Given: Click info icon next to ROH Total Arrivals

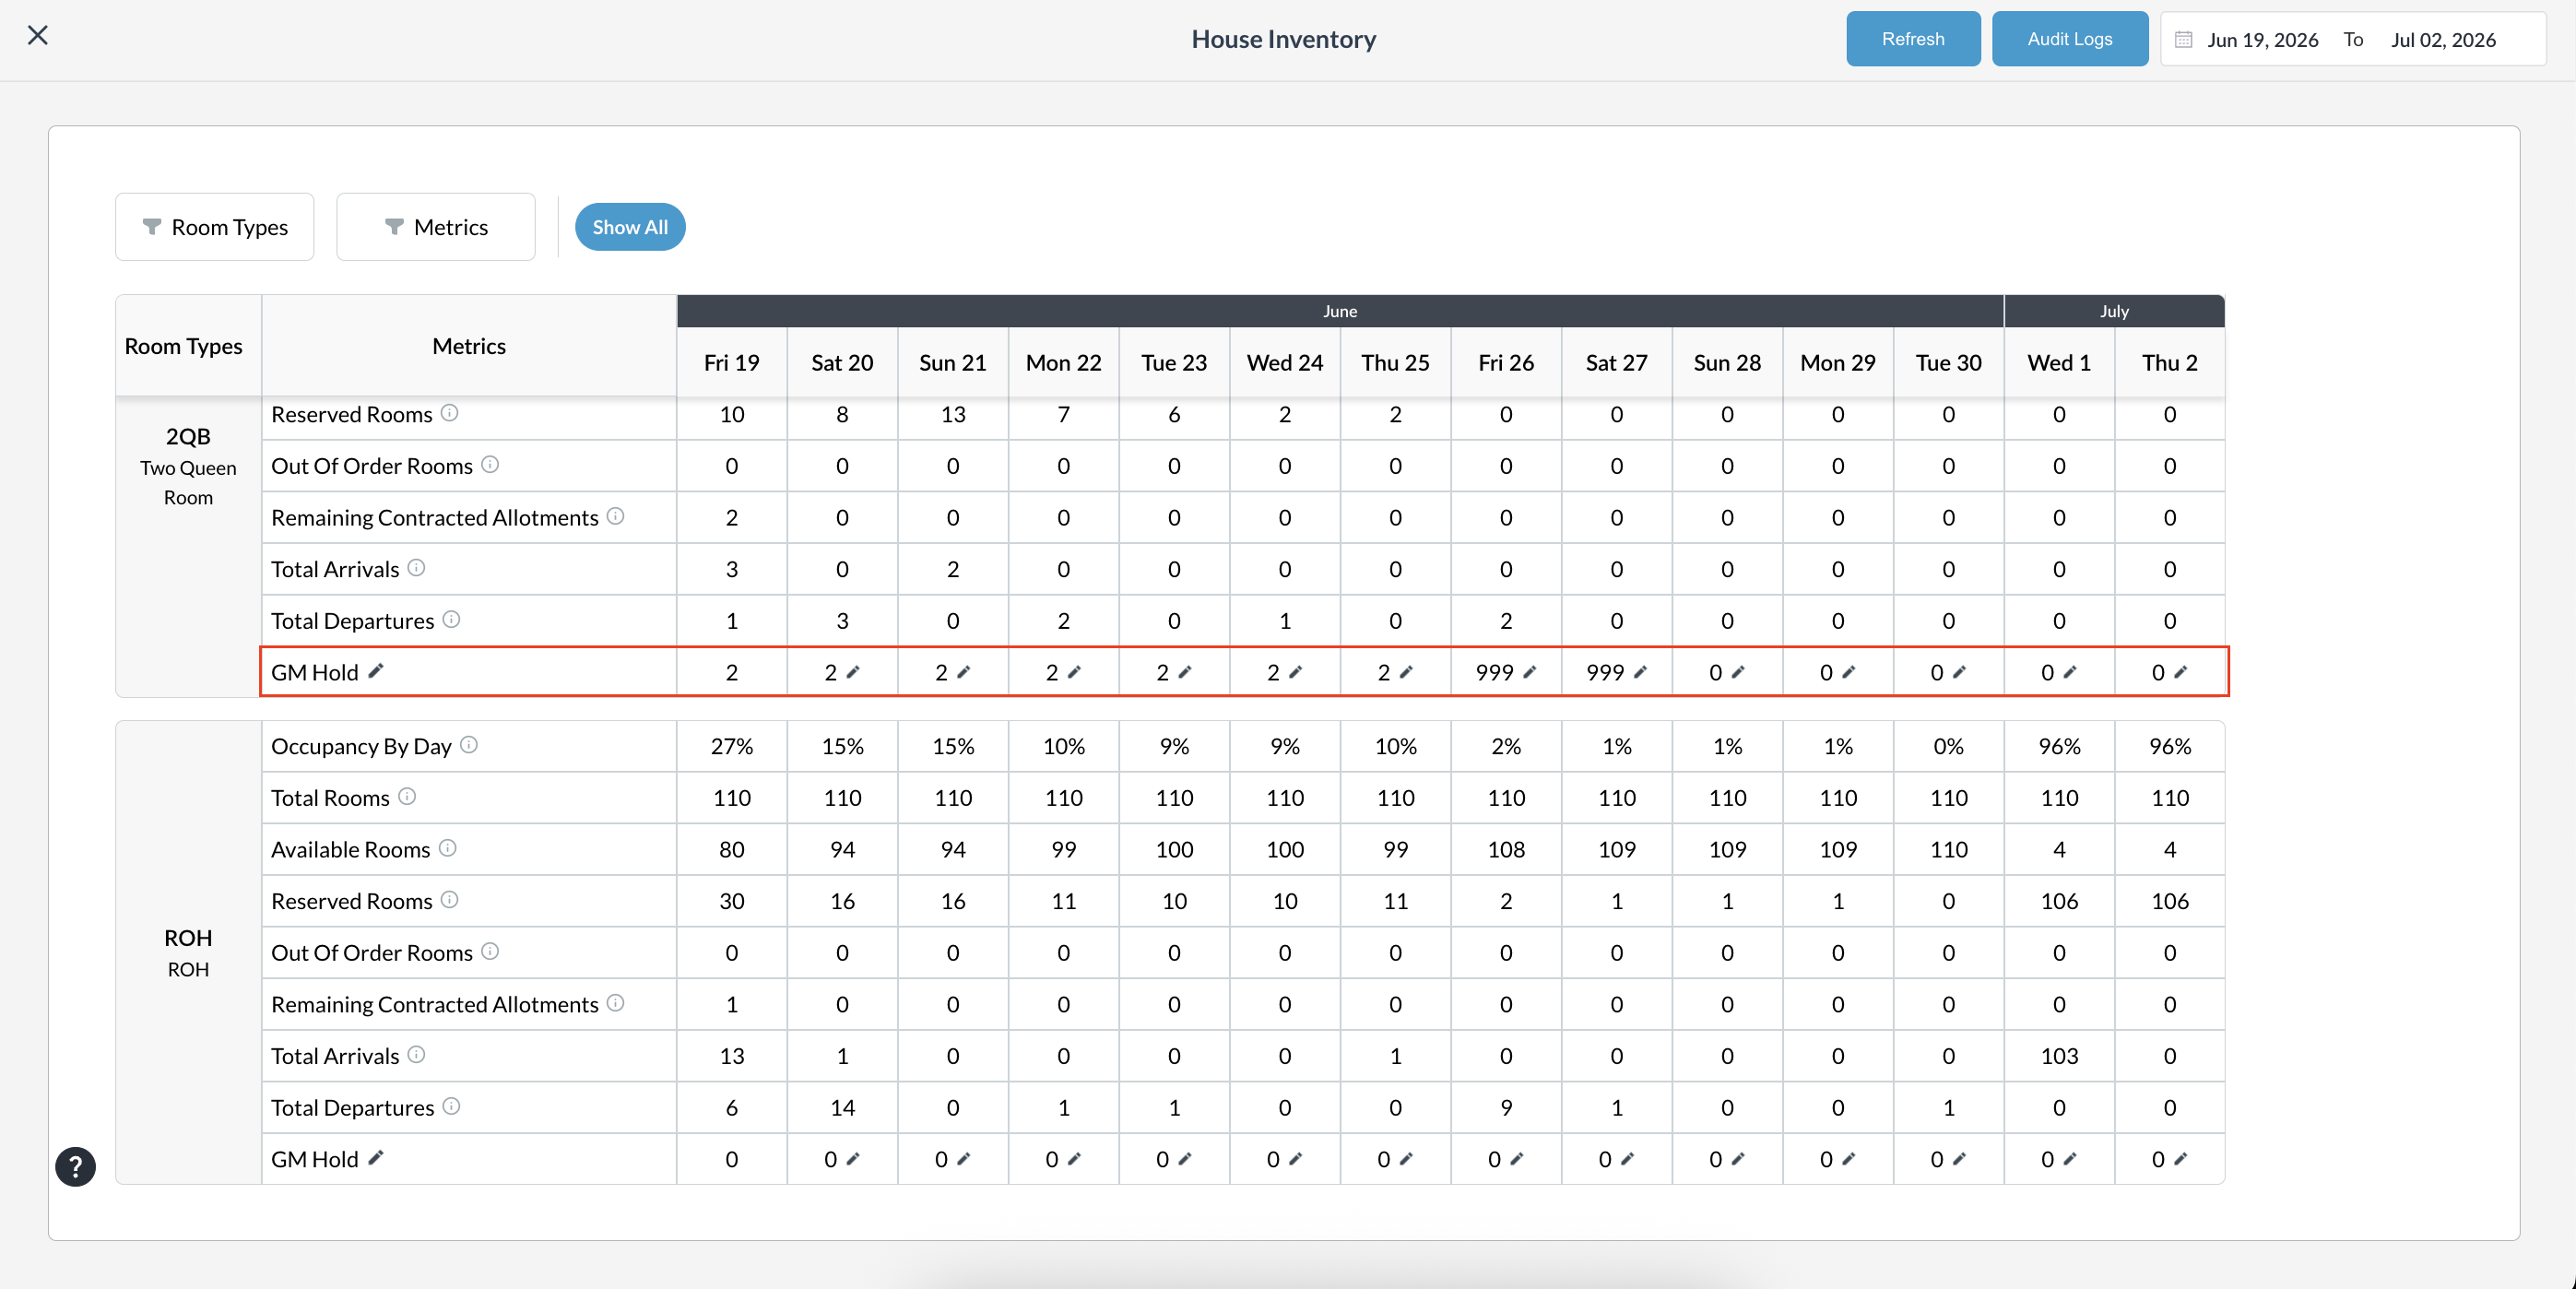Looking at the screenshot, I should click(x=417, y=1055).
